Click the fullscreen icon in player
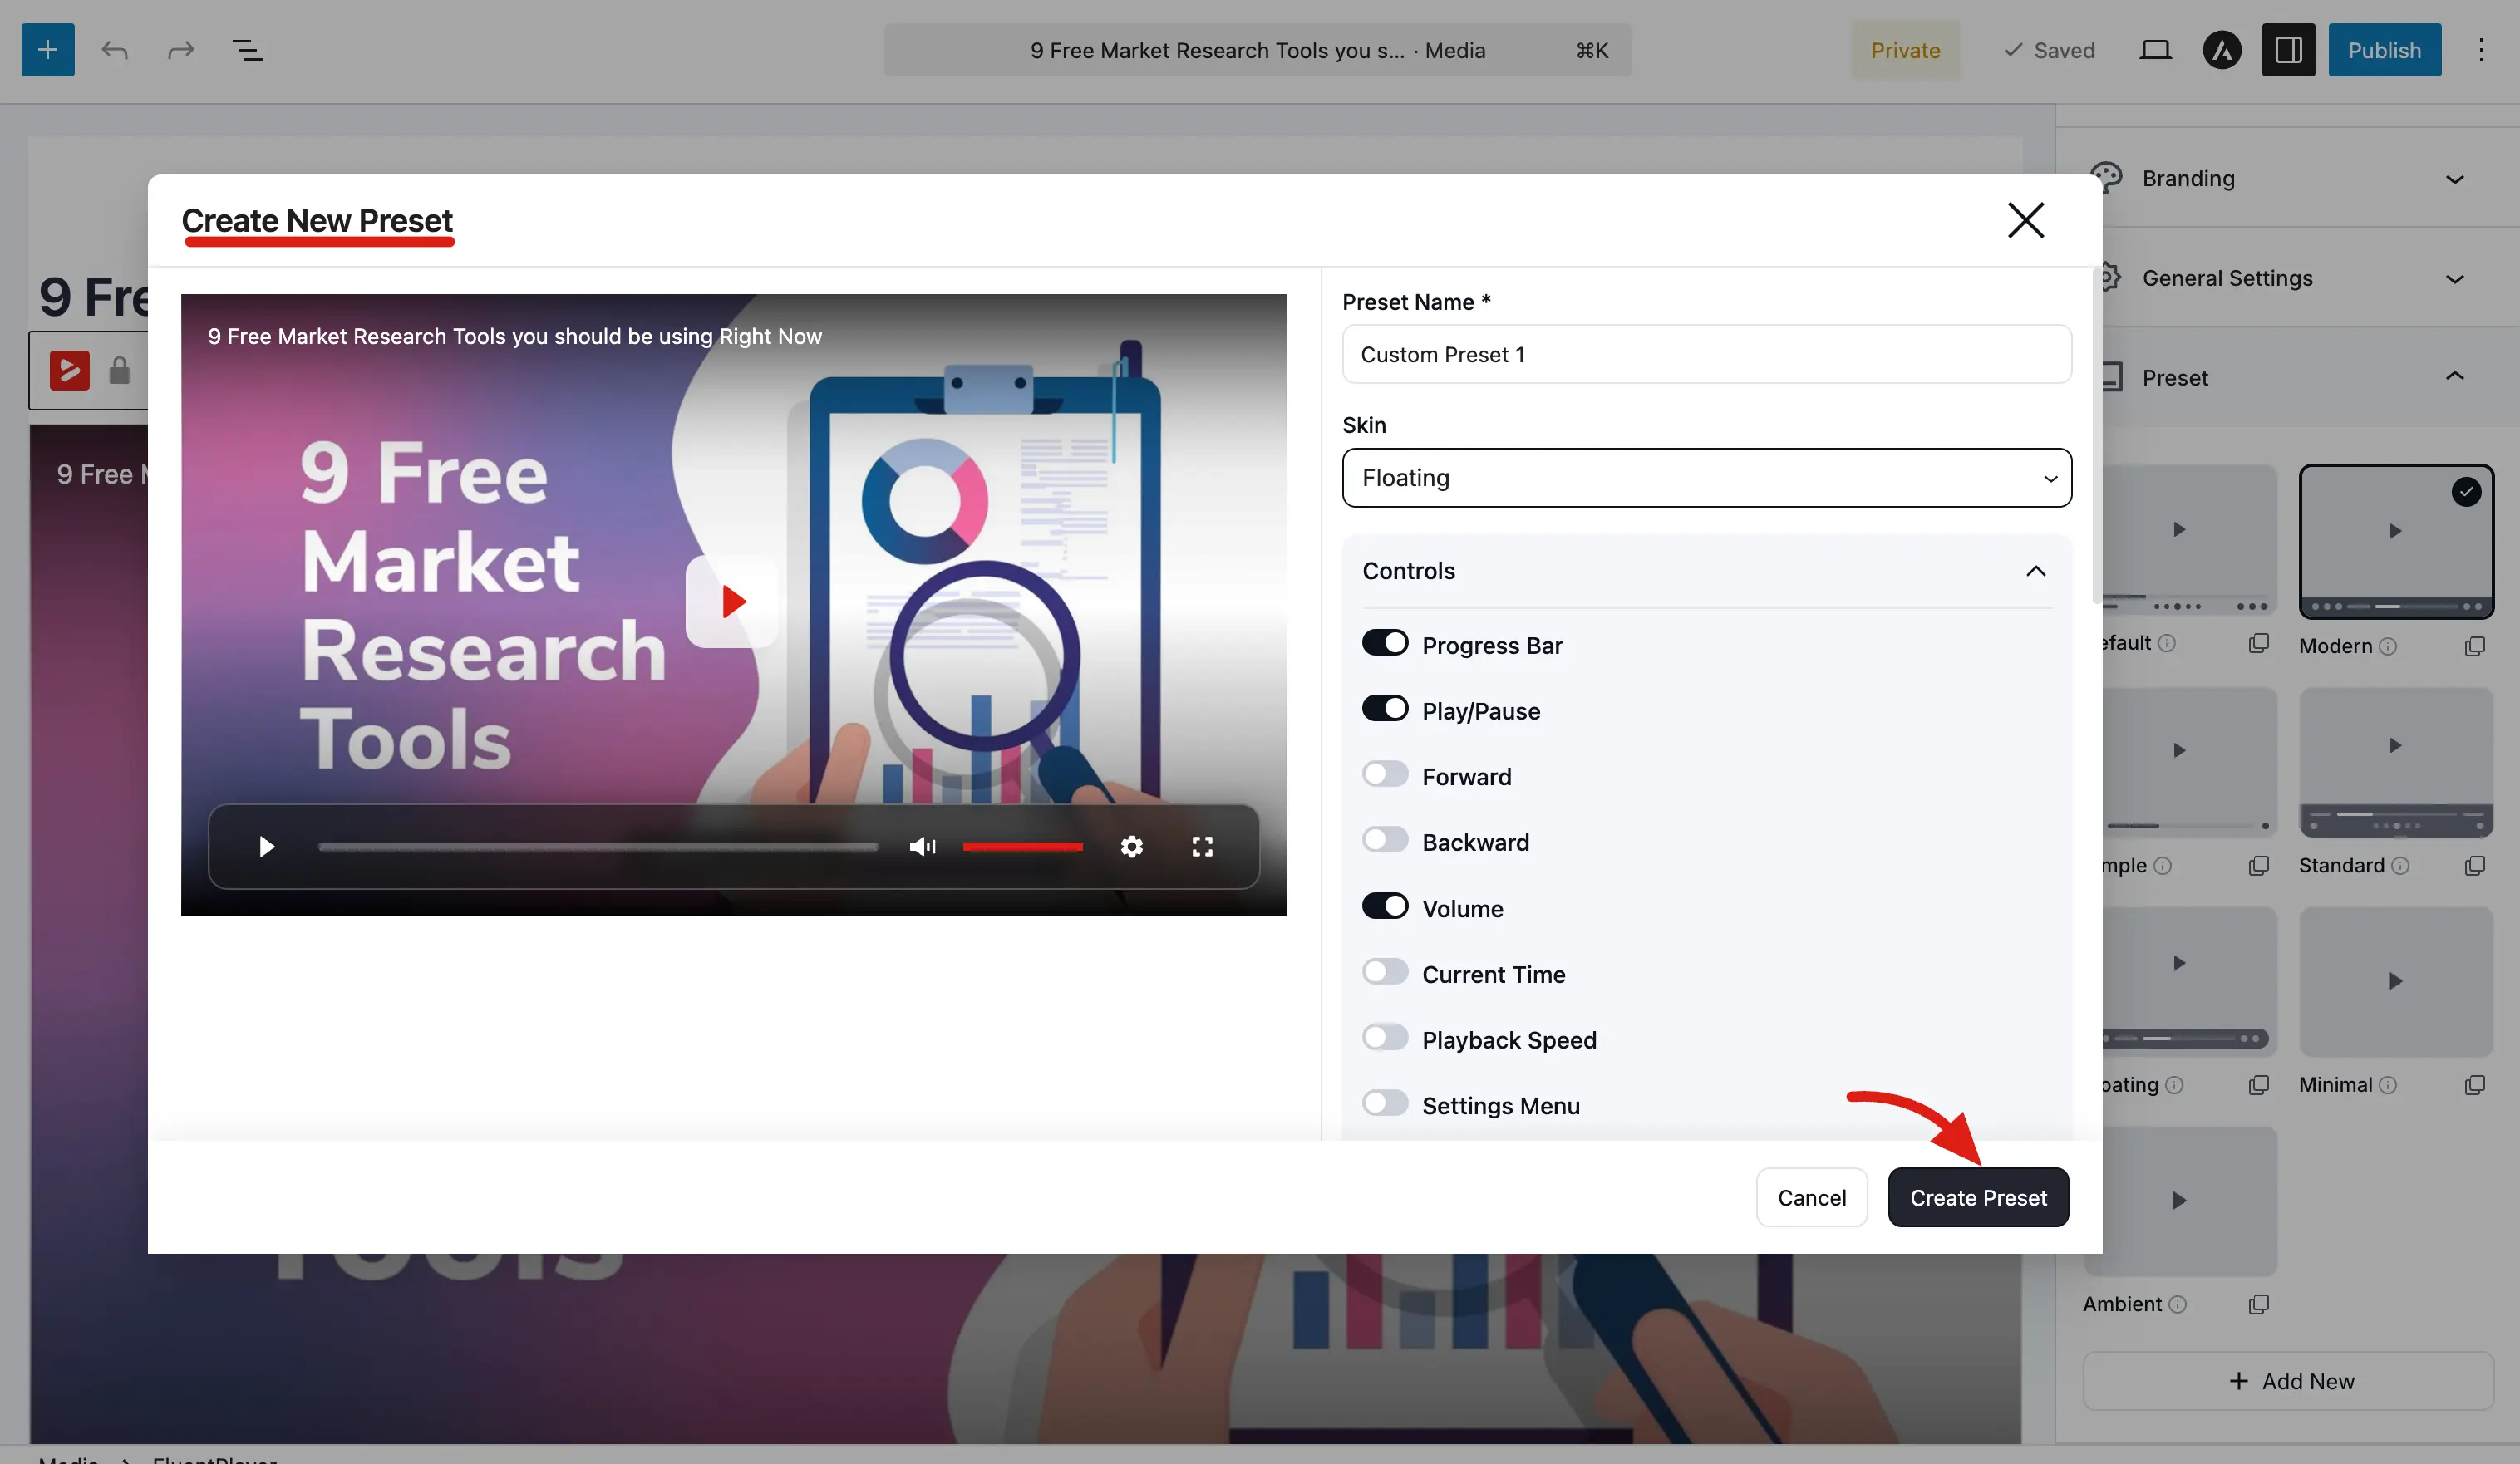Viewport: 2520px width, 1464px height. (1202, 847)
